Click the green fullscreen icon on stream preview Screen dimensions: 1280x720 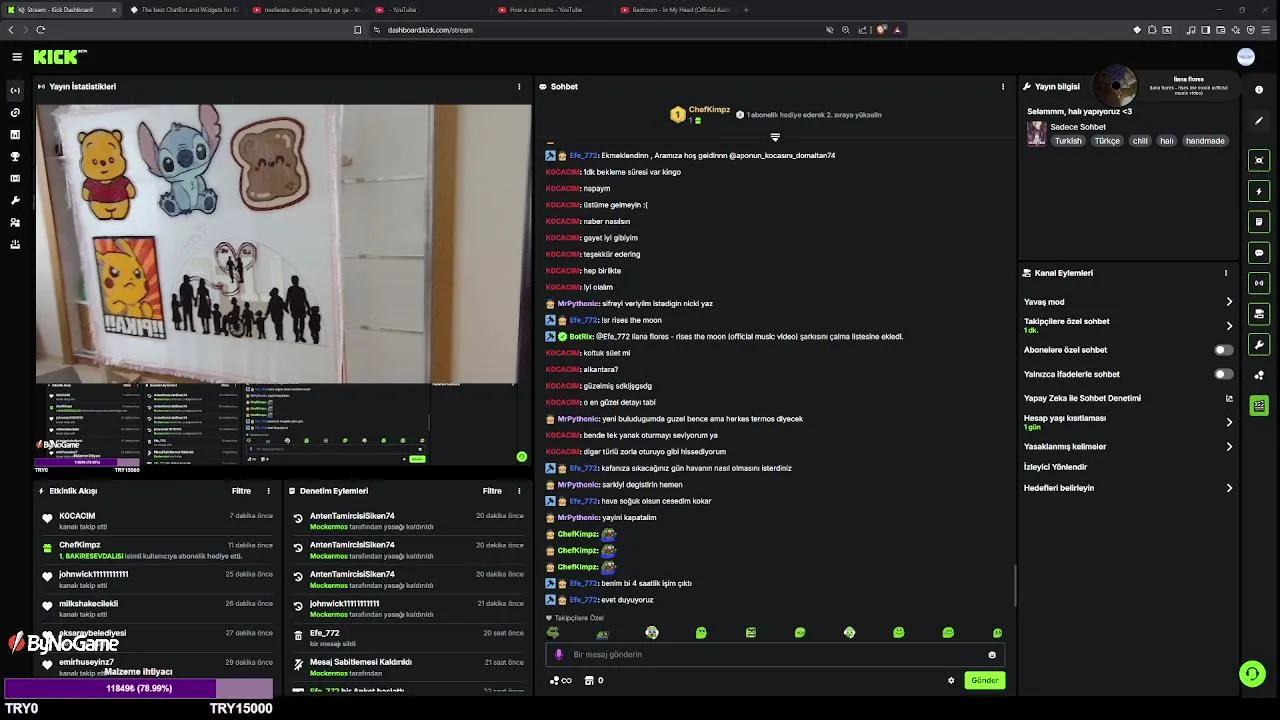521,457
